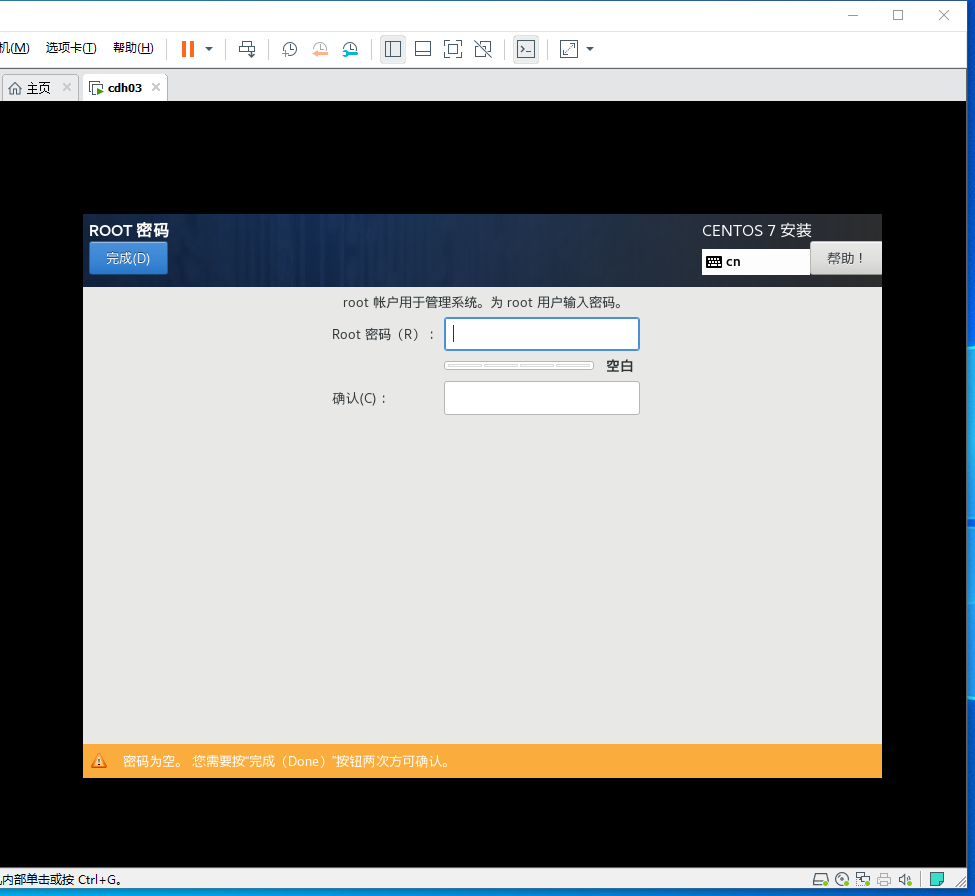Viewport: 975px width, 896px height.
Task: Click the printer status icon
Action: [884, 879]
